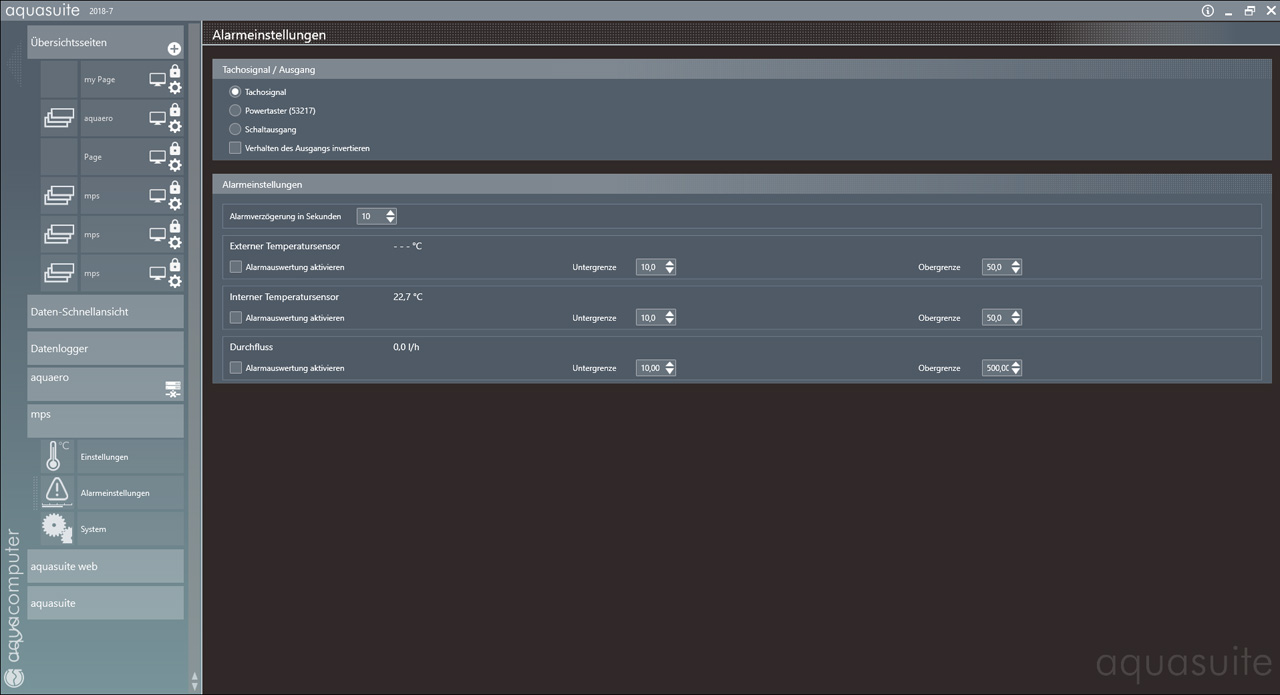Click the sidebar scroll up arrow
Viewport: 1280px width, 695px height.
click(x=194, y=675)
